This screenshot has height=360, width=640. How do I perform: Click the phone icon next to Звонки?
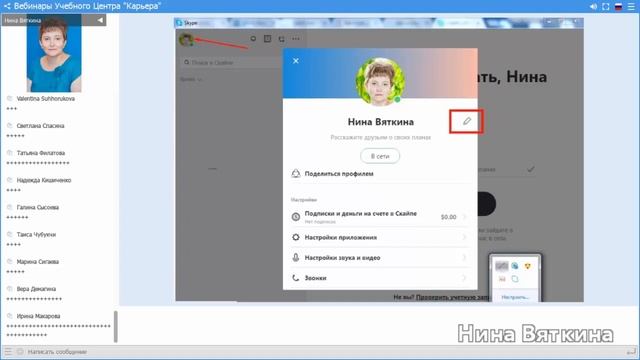tap(296, 278)
